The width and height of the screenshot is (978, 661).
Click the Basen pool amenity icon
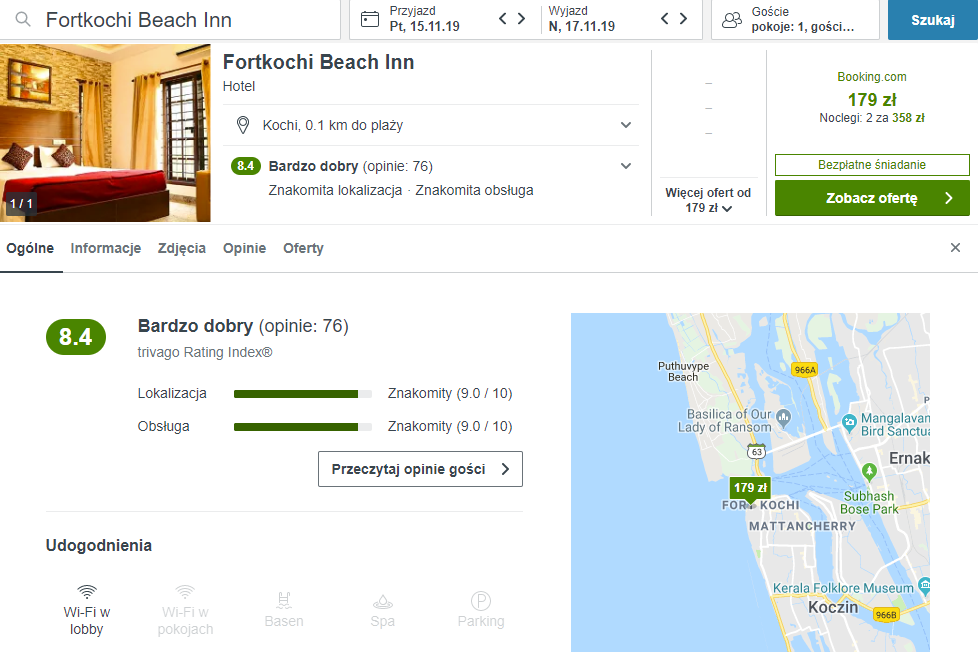(284, 600)
